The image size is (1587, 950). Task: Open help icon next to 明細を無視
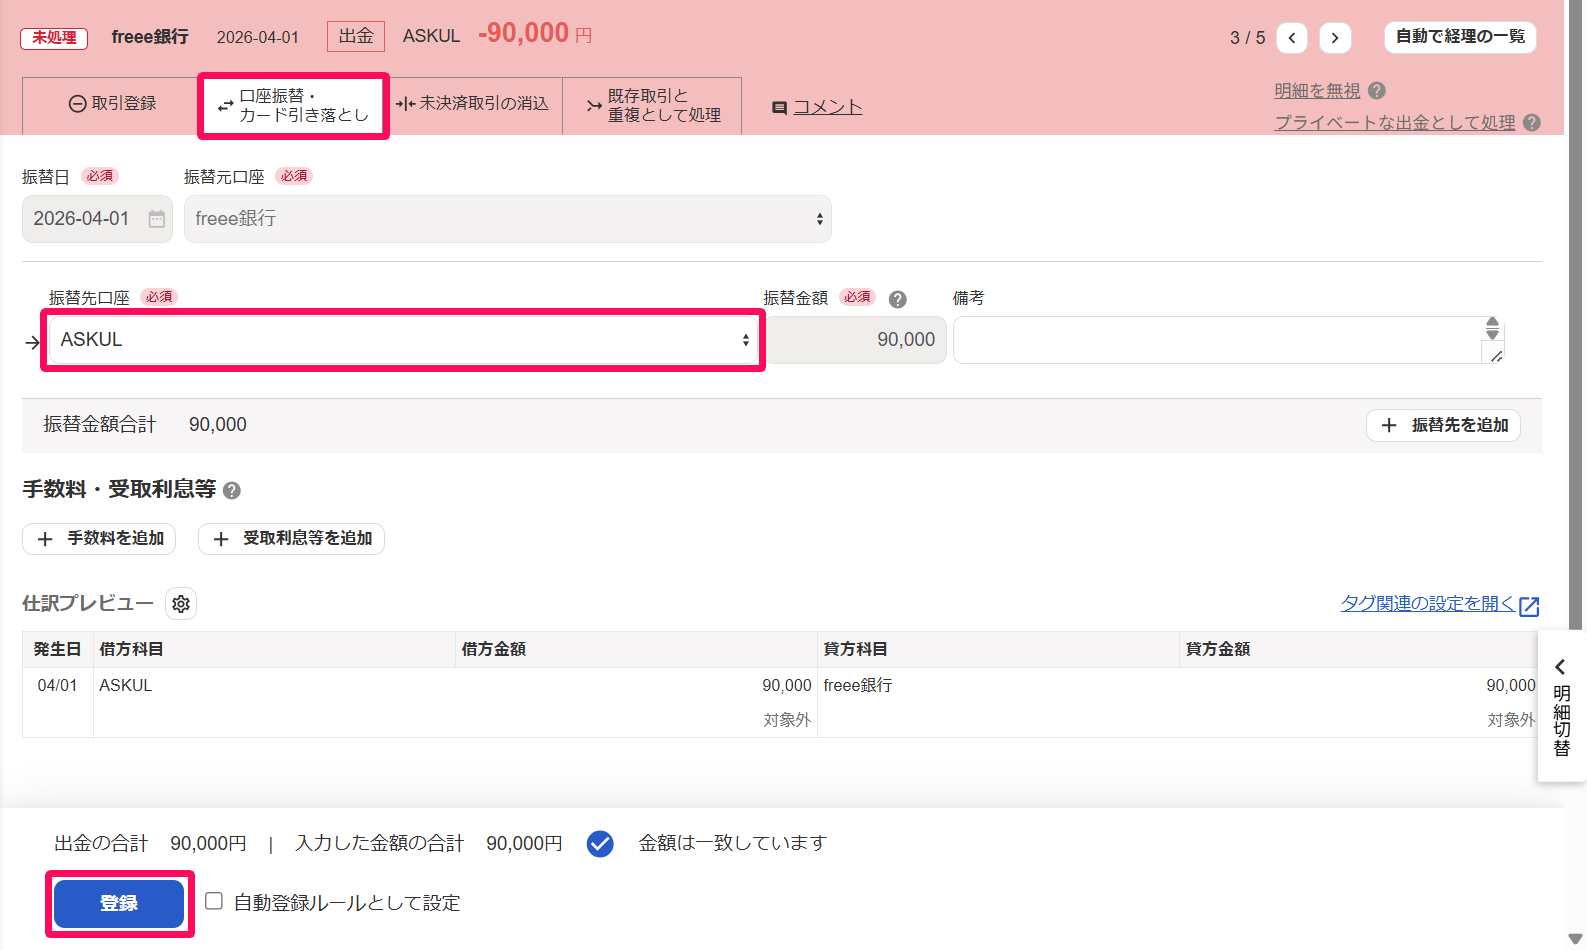pyautogui.click(x=1377, y=91)
